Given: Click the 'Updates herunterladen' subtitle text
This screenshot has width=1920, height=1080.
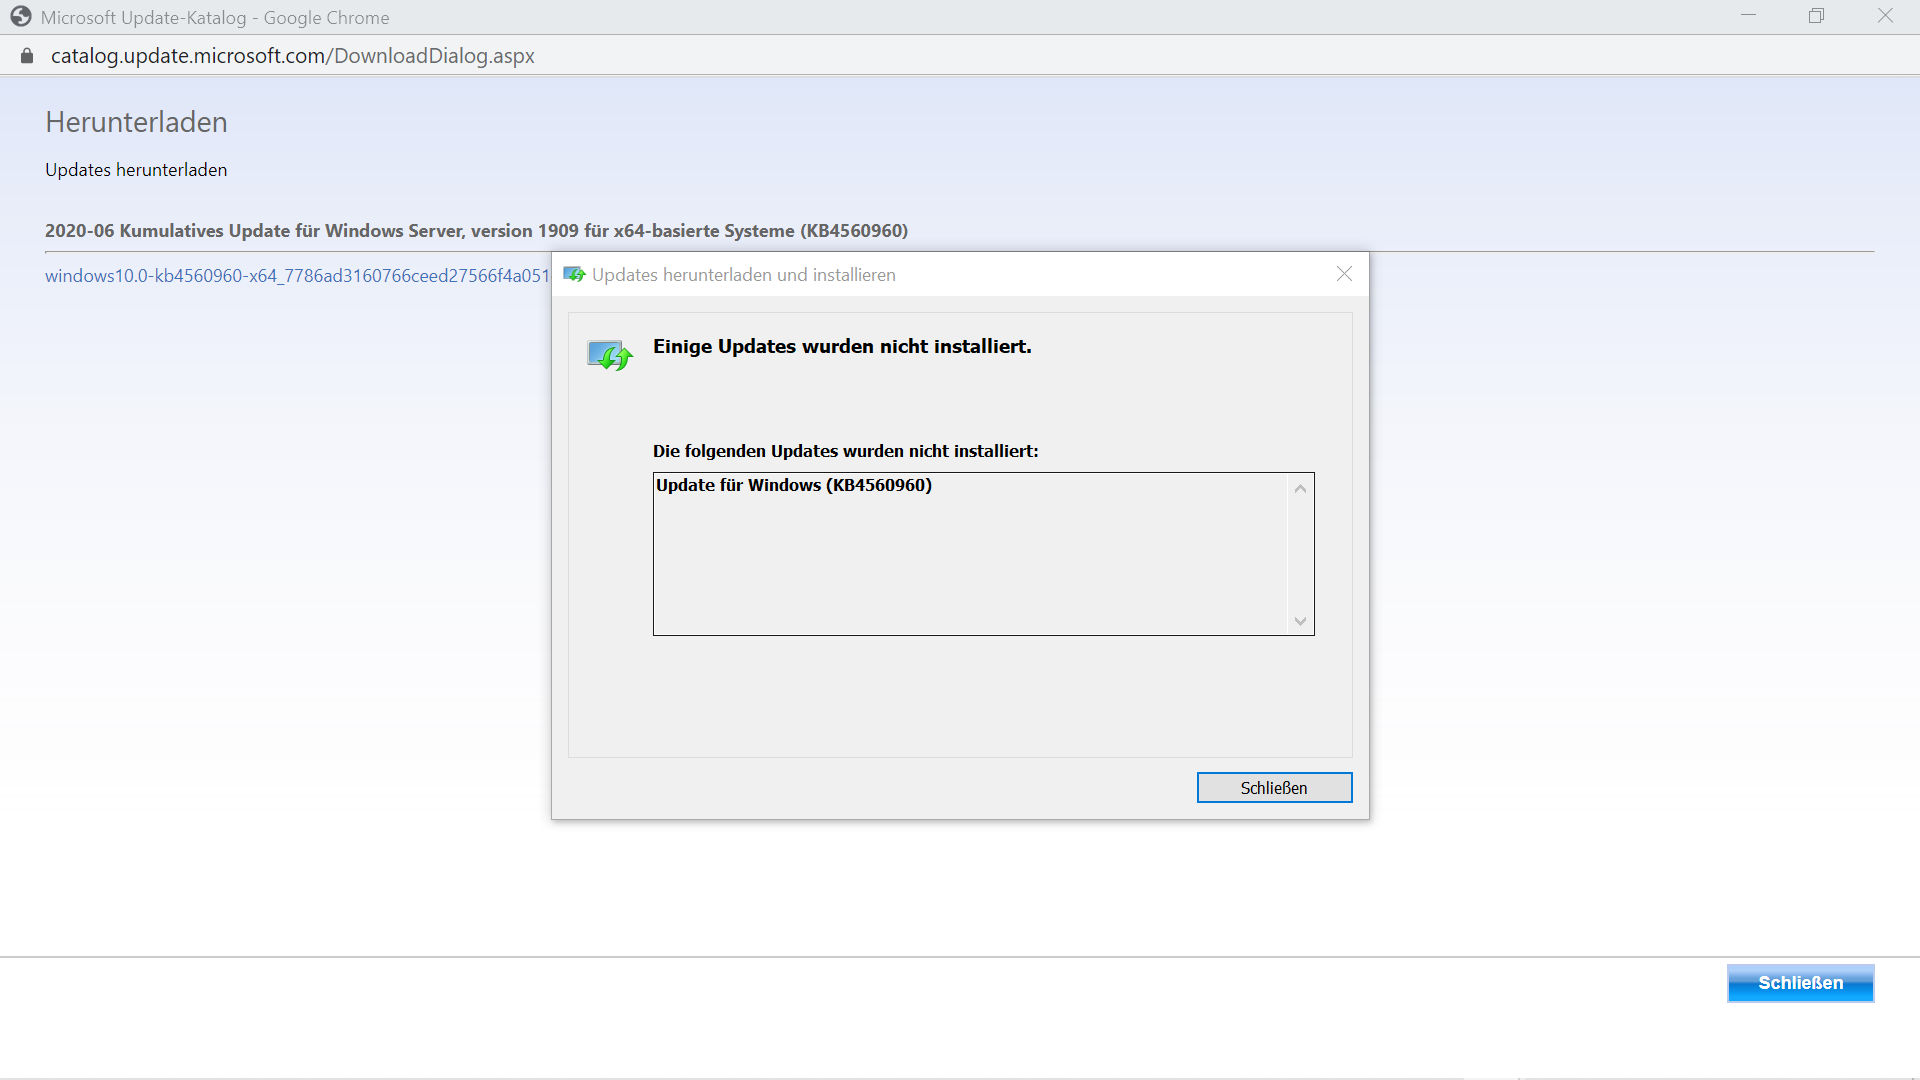Looking at the screenshot, I should coord(136,170).
